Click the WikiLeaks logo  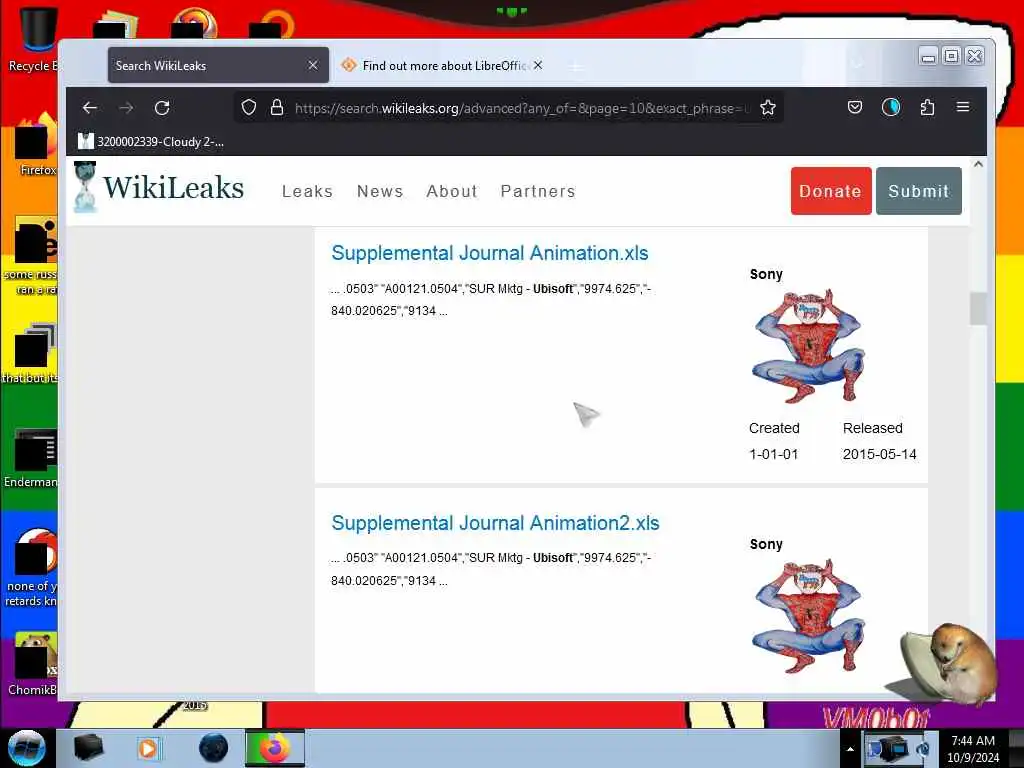pyautogui.click(x=159, y=188)
